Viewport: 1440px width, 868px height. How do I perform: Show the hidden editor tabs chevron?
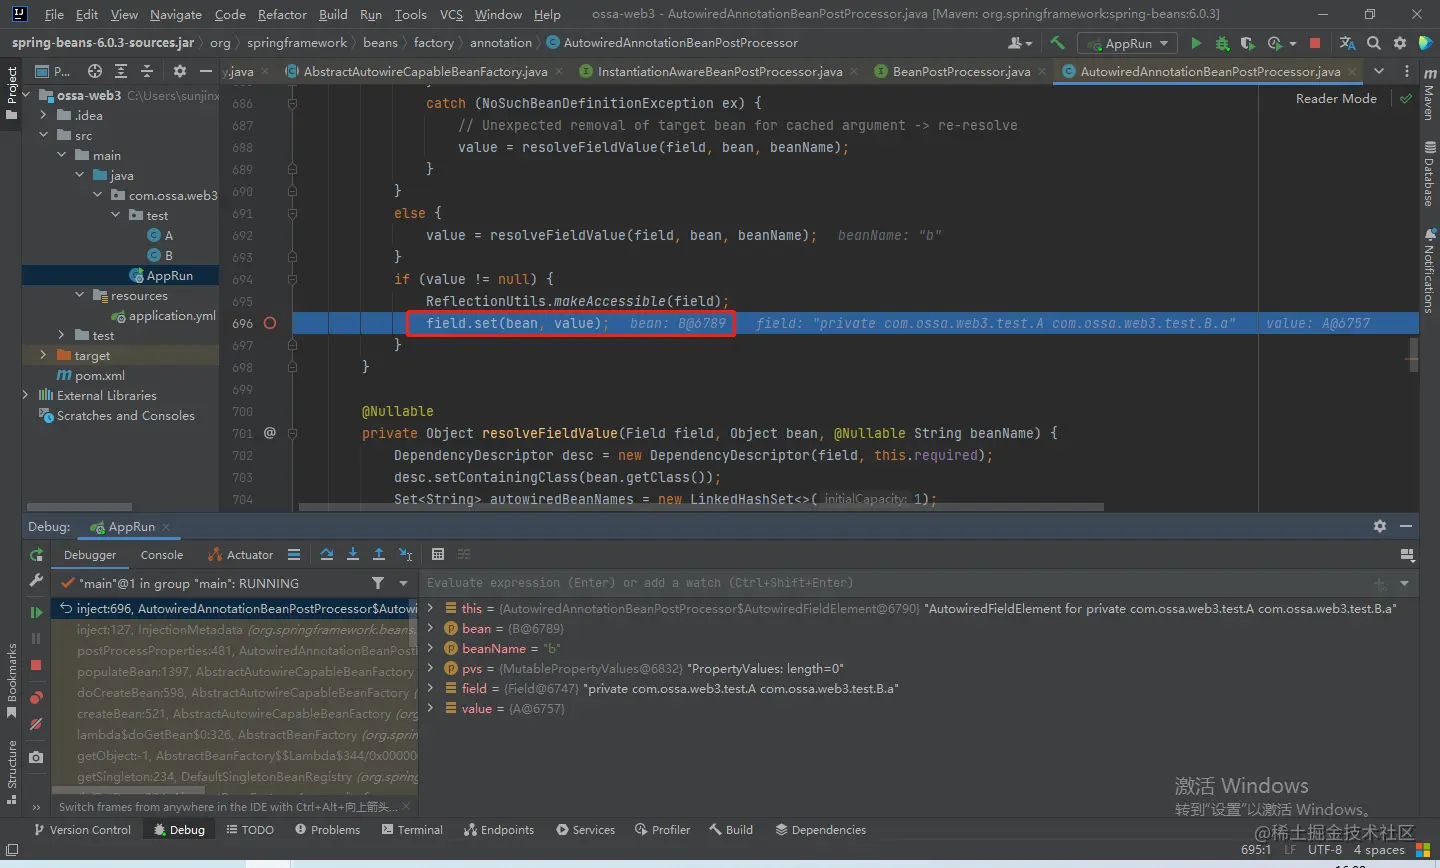(1379, 71)
